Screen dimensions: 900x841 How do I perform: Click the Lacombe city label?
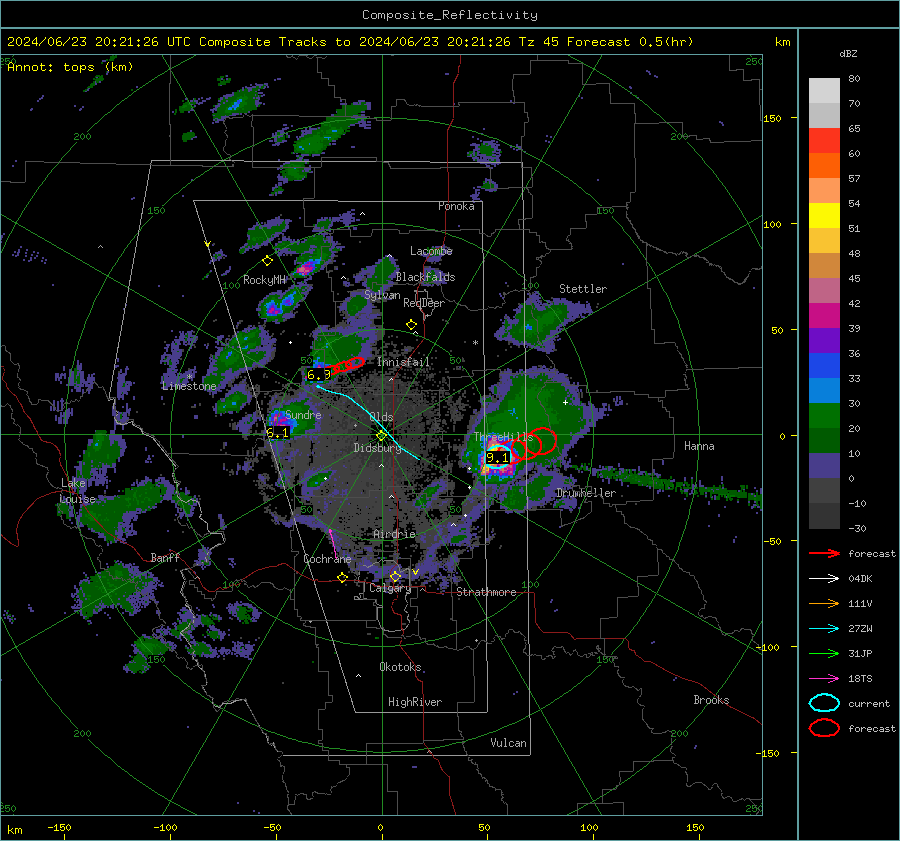click(431, 251)
